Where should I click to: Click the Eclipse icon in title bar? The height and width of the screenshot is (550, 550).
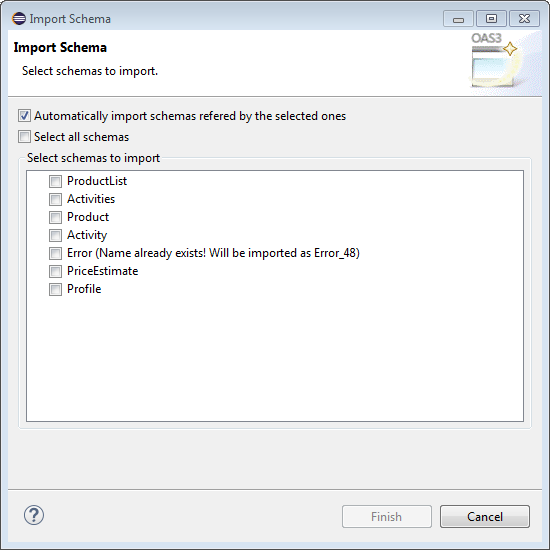coord(19,19)
